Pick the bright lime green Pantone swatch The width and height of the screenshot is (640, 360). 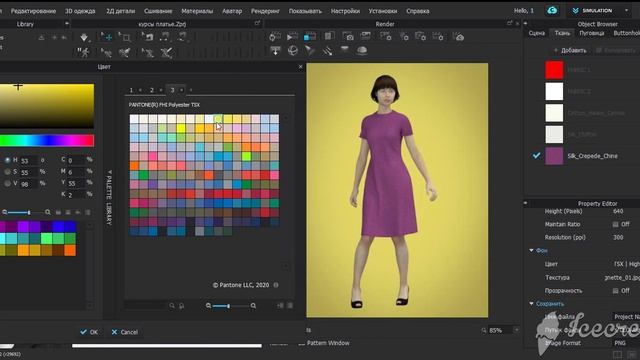click(x=246, y=156)
